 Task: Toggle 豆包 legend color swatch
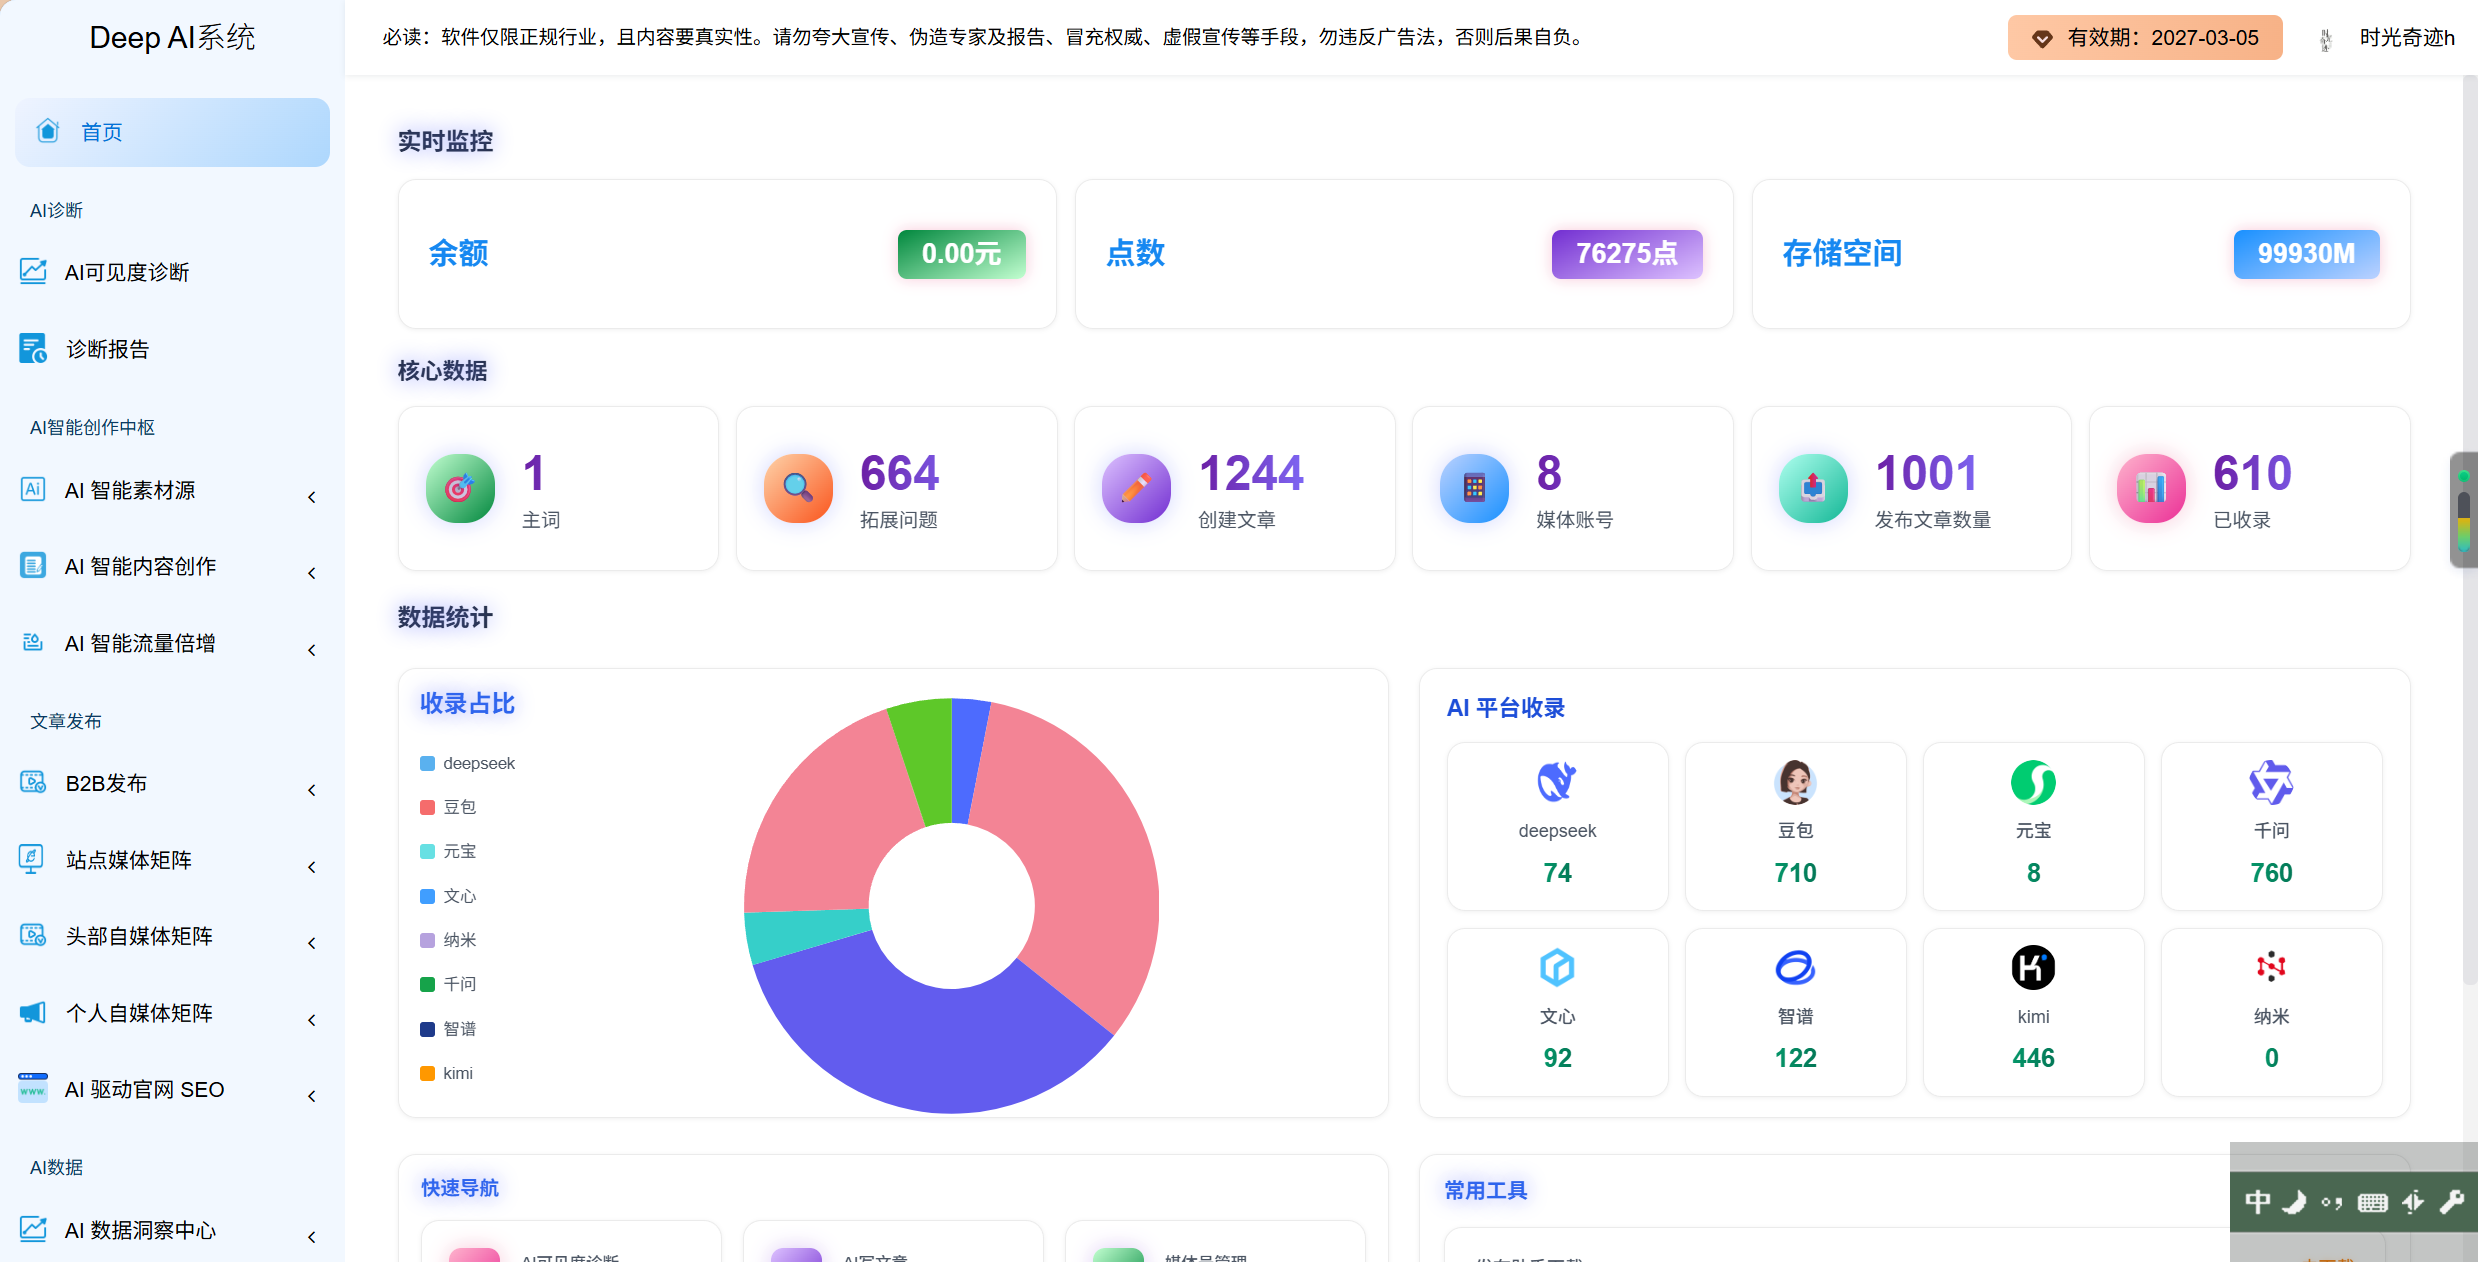[x=427, y=807]
